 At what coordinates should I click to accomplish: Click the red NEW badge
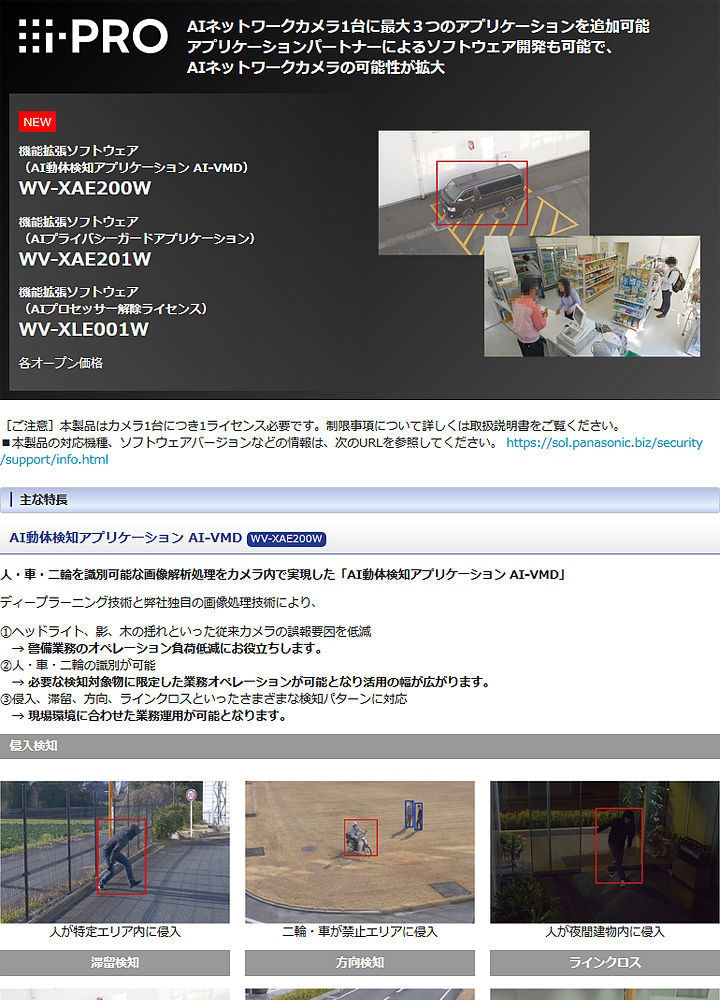[x=37, y=122]
